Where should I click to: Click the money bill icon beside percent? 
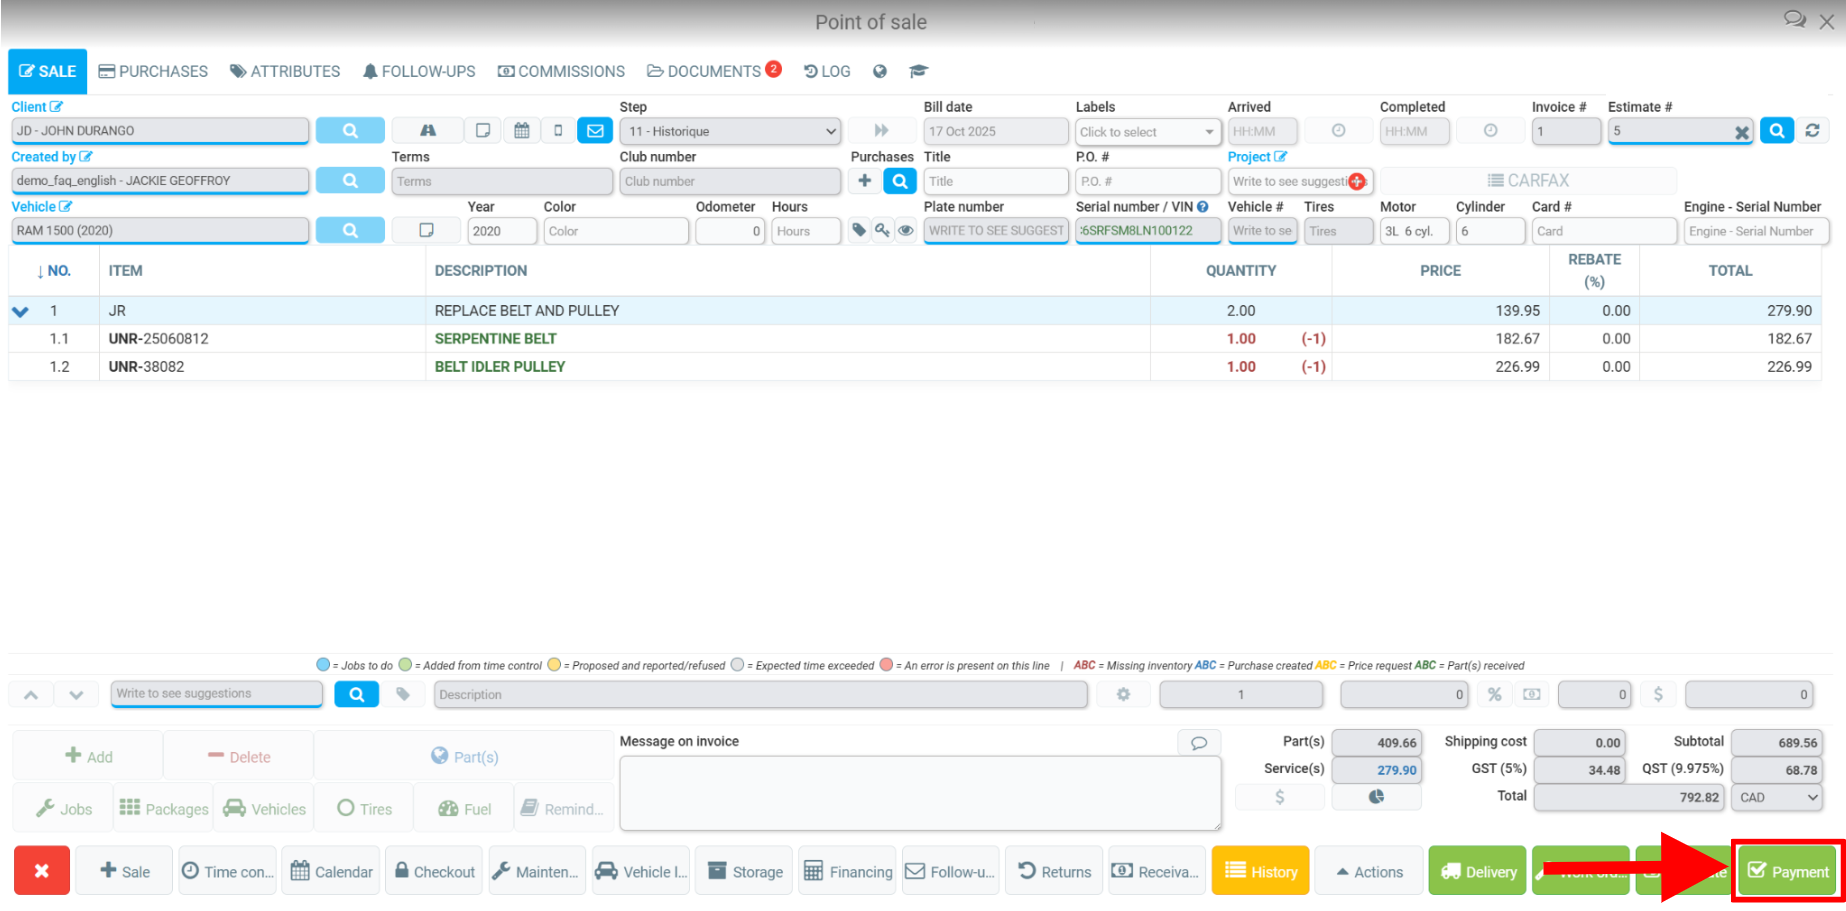click(x=1531, y=694)
